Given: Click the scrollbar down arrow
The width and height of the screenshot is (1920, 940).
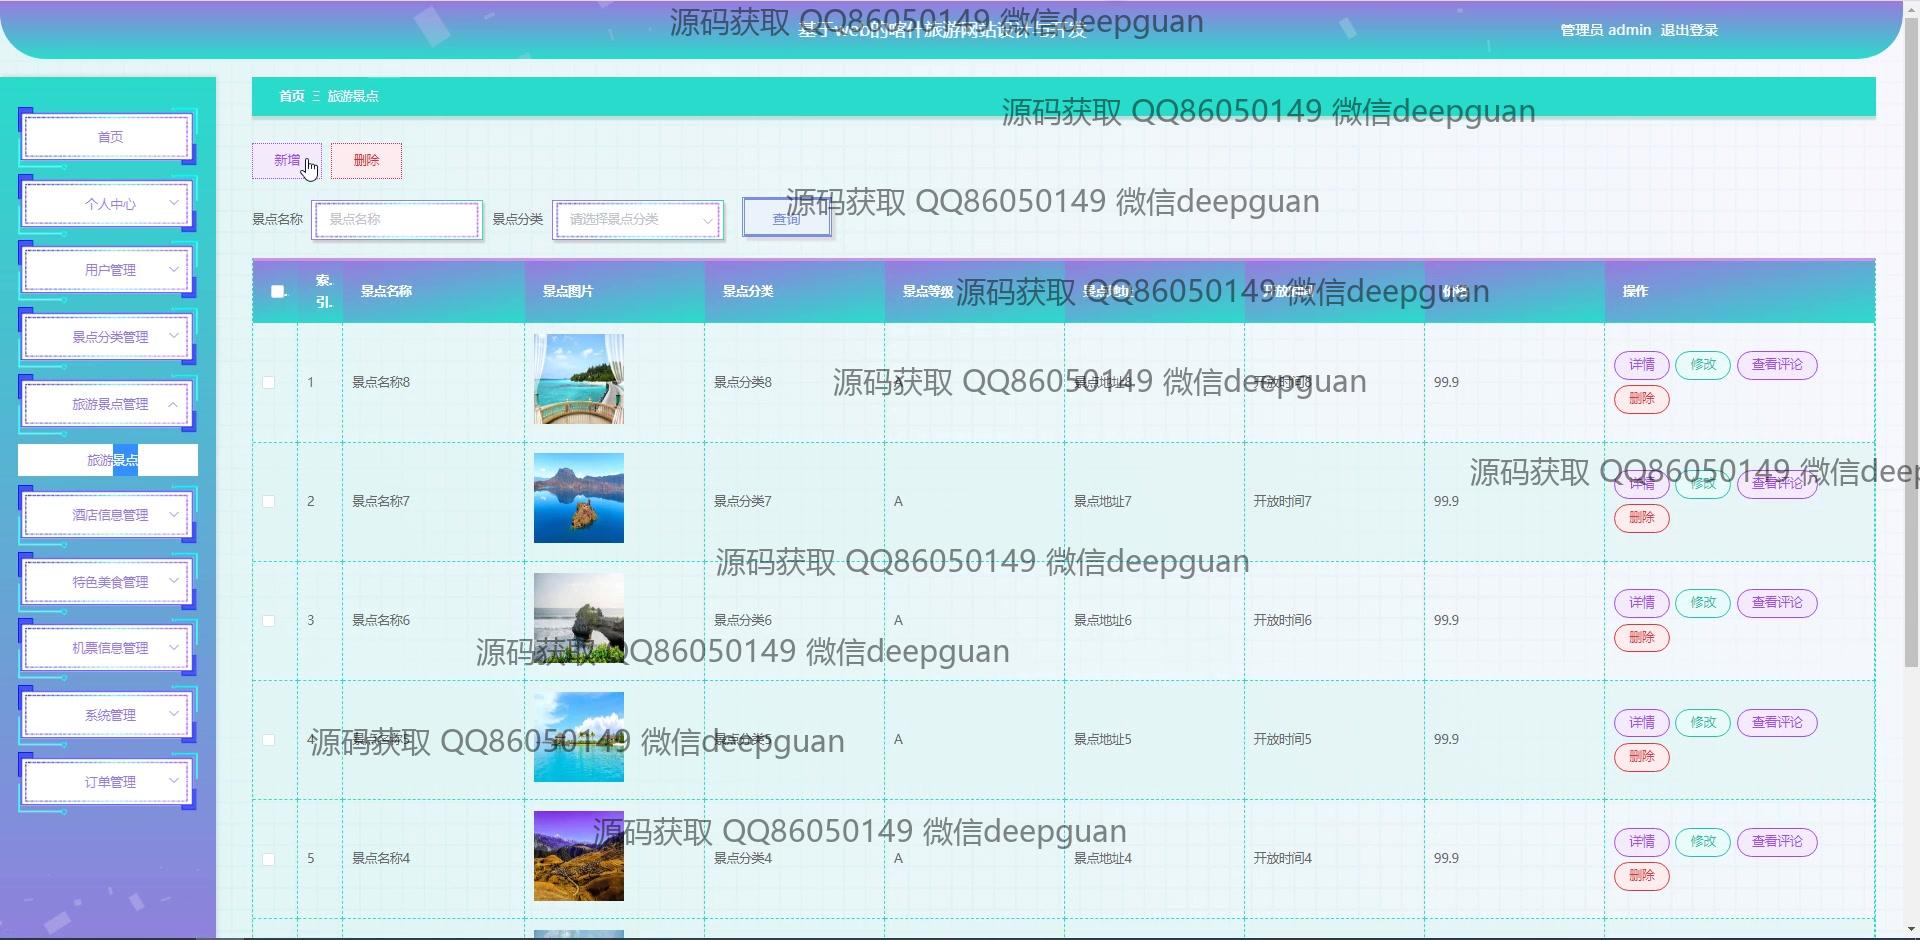Looking at the screenshot, I should pyautogui.click(x=1911, y=930).
